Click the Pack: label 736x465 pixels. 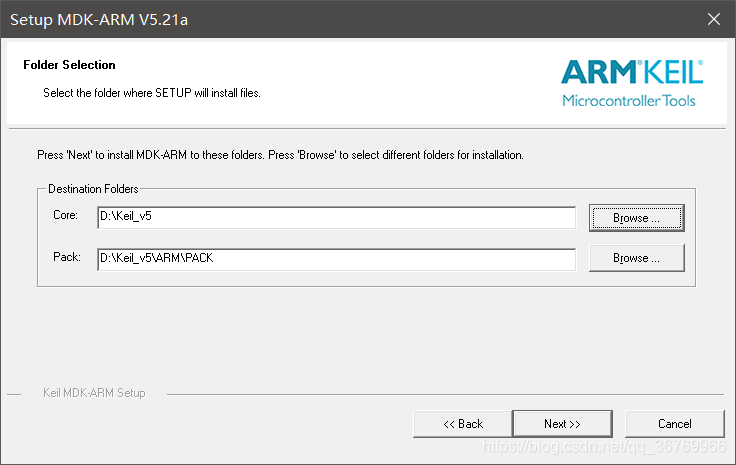point(67,257)
